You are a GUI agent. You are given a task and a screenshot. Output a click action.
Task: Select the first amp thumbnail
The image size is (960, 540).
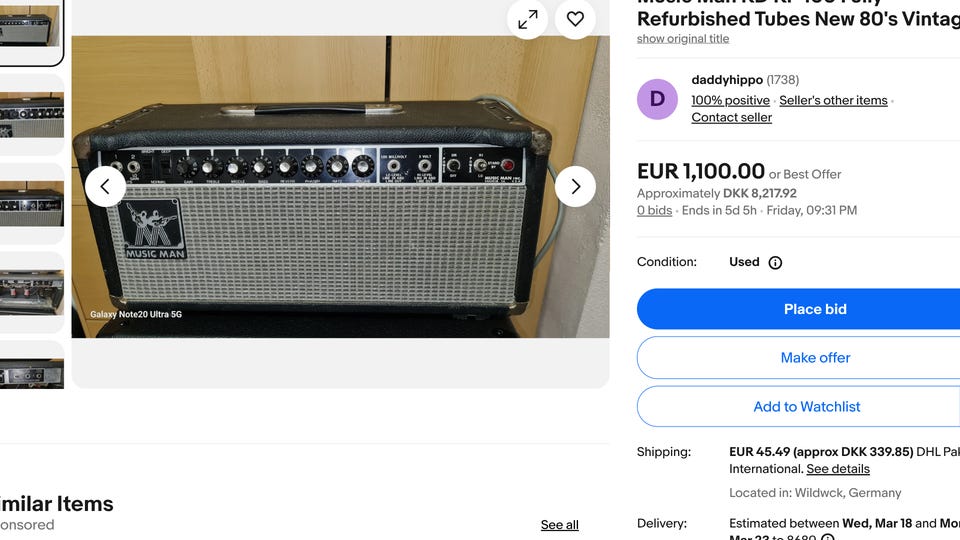point(30,28)
